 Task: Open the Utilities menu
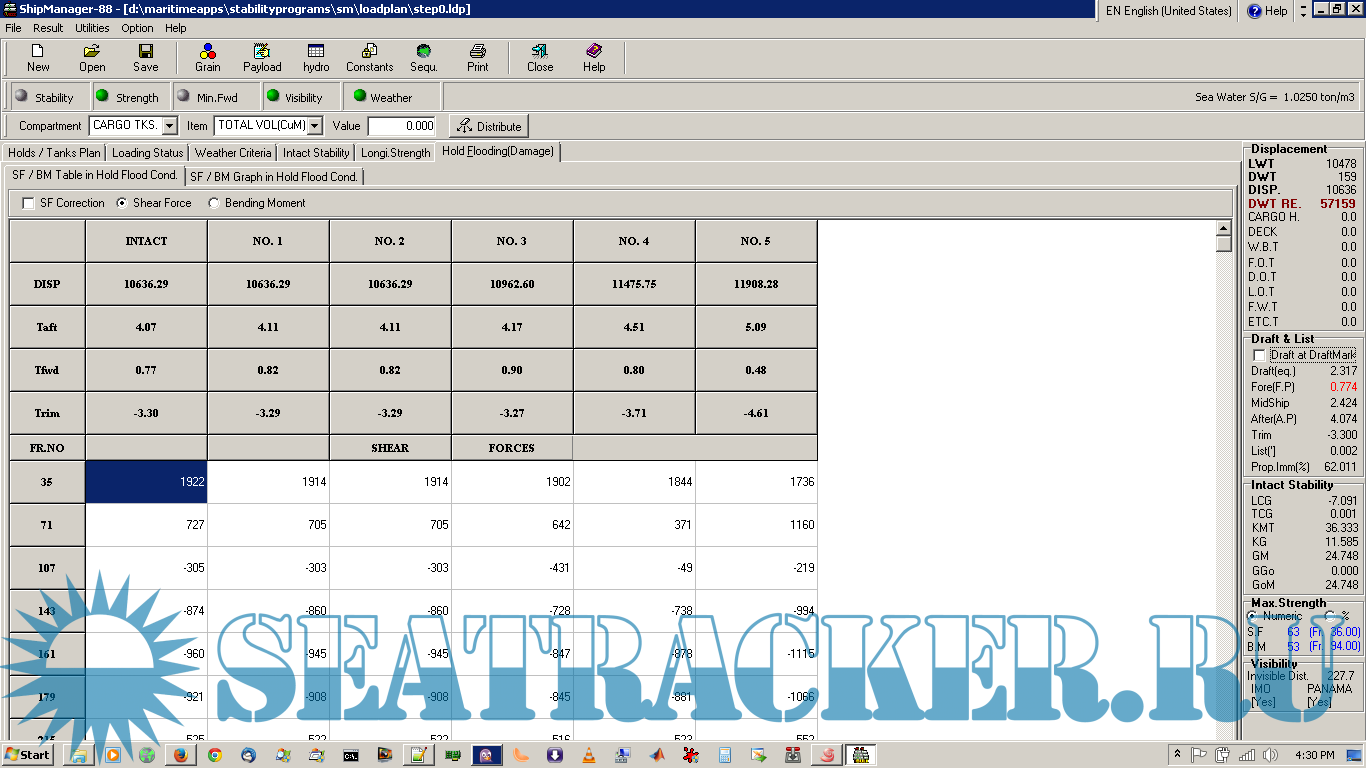coord(92,28)
